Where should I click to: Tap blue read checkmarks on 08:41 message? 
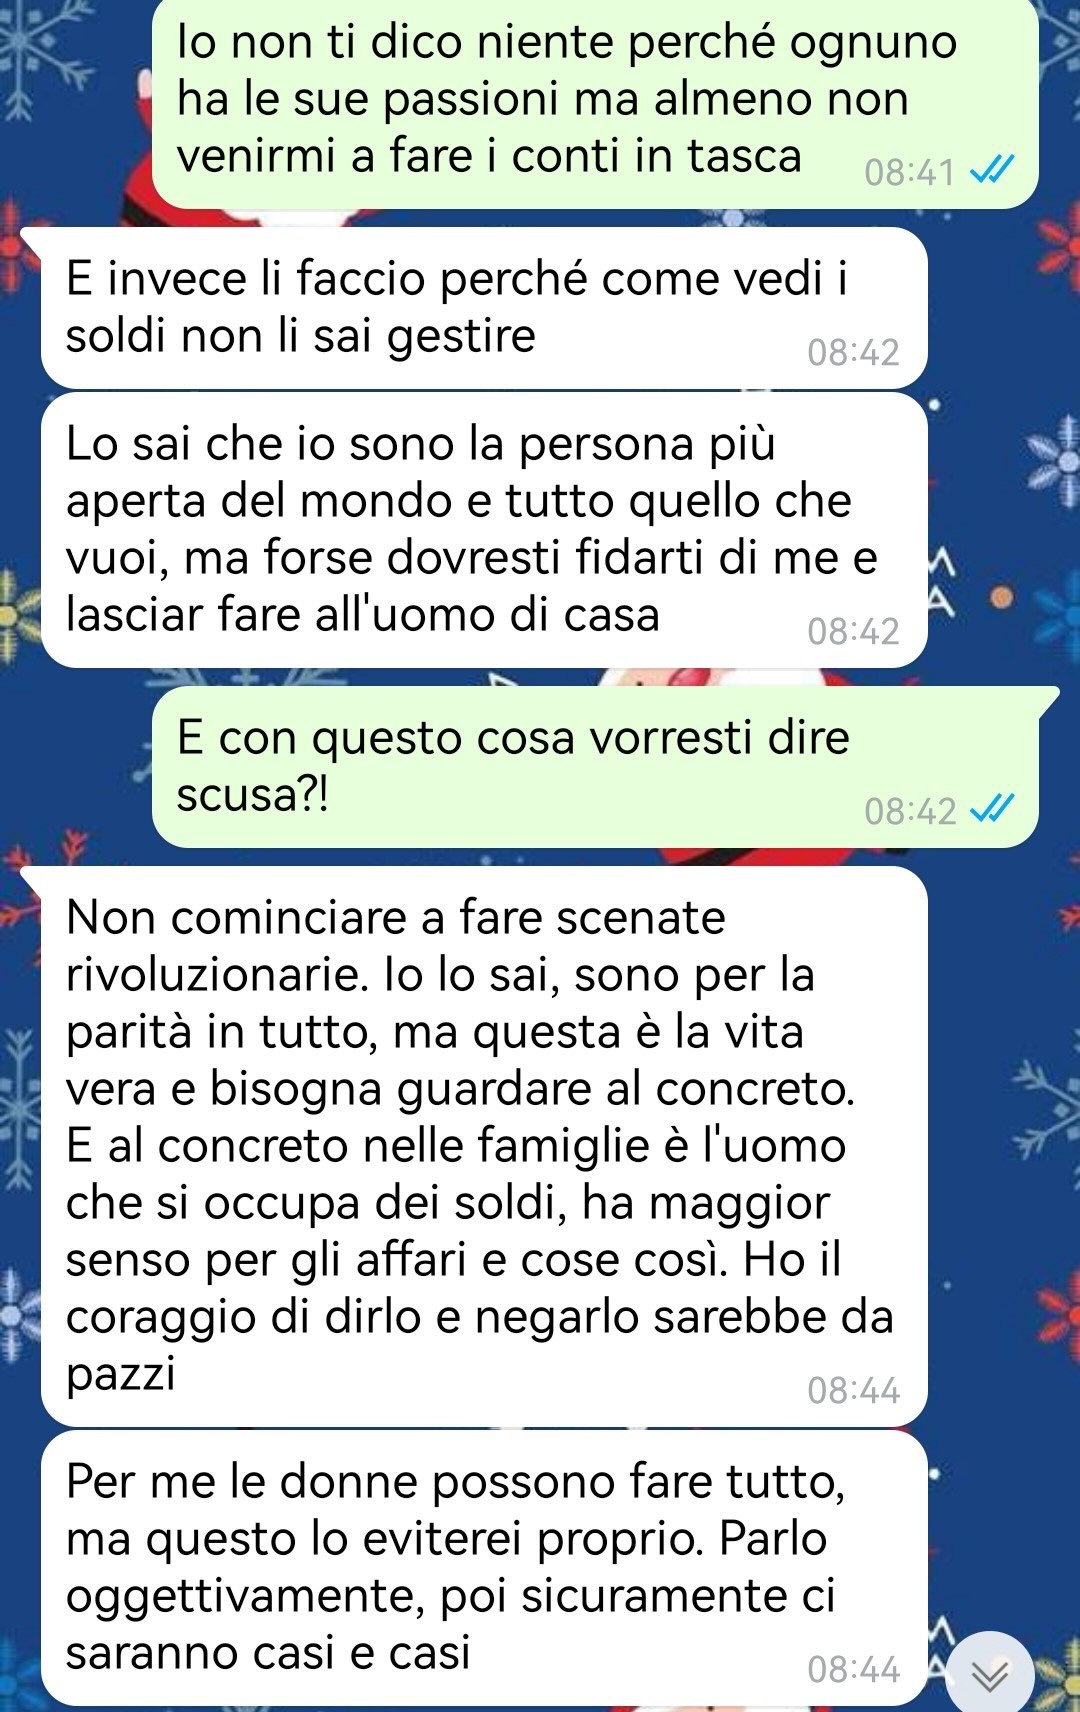[x=992, y=171]
